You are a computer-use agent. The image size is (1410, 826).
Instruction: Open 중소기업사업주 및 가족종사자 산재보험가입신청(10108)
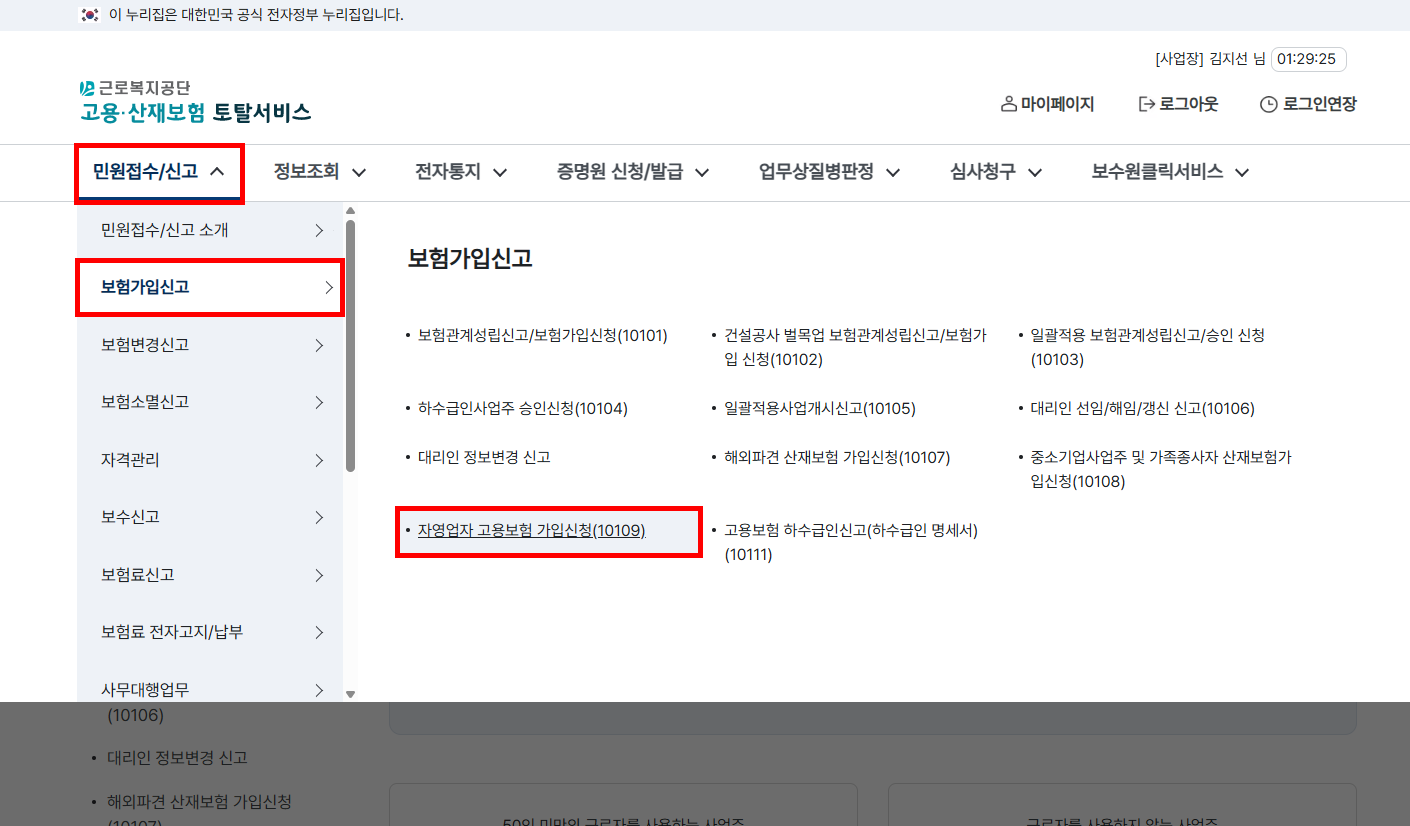pos(1161,469)
